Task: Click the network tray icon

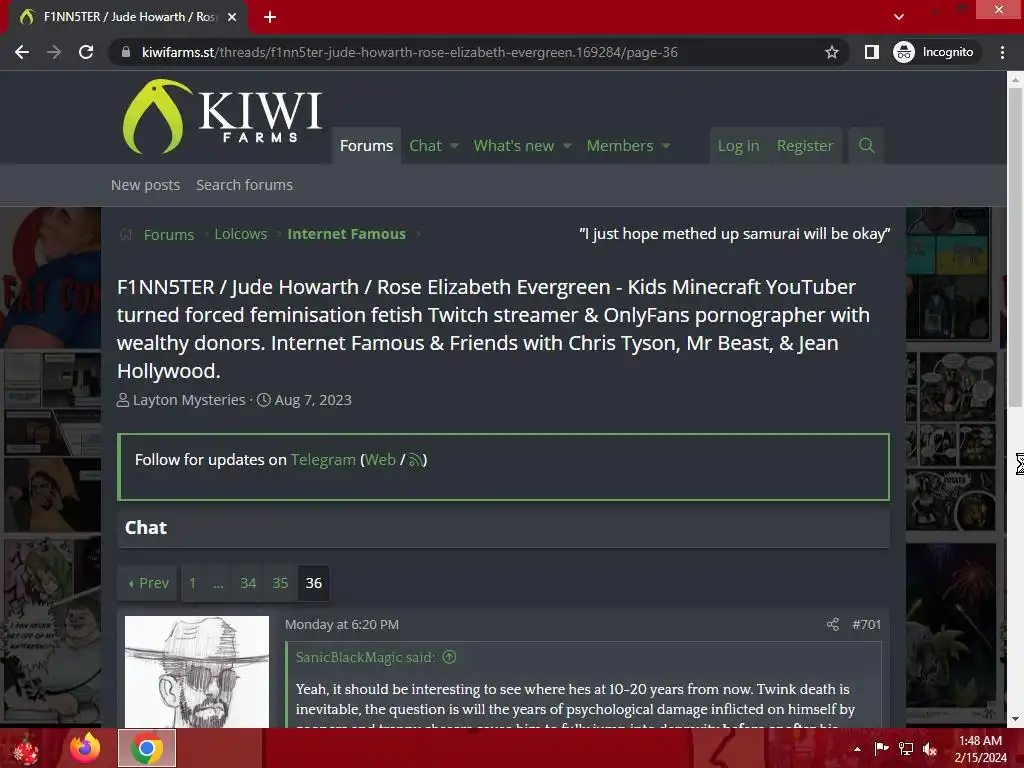Action: pyautogui.click(x=906, y=749)
